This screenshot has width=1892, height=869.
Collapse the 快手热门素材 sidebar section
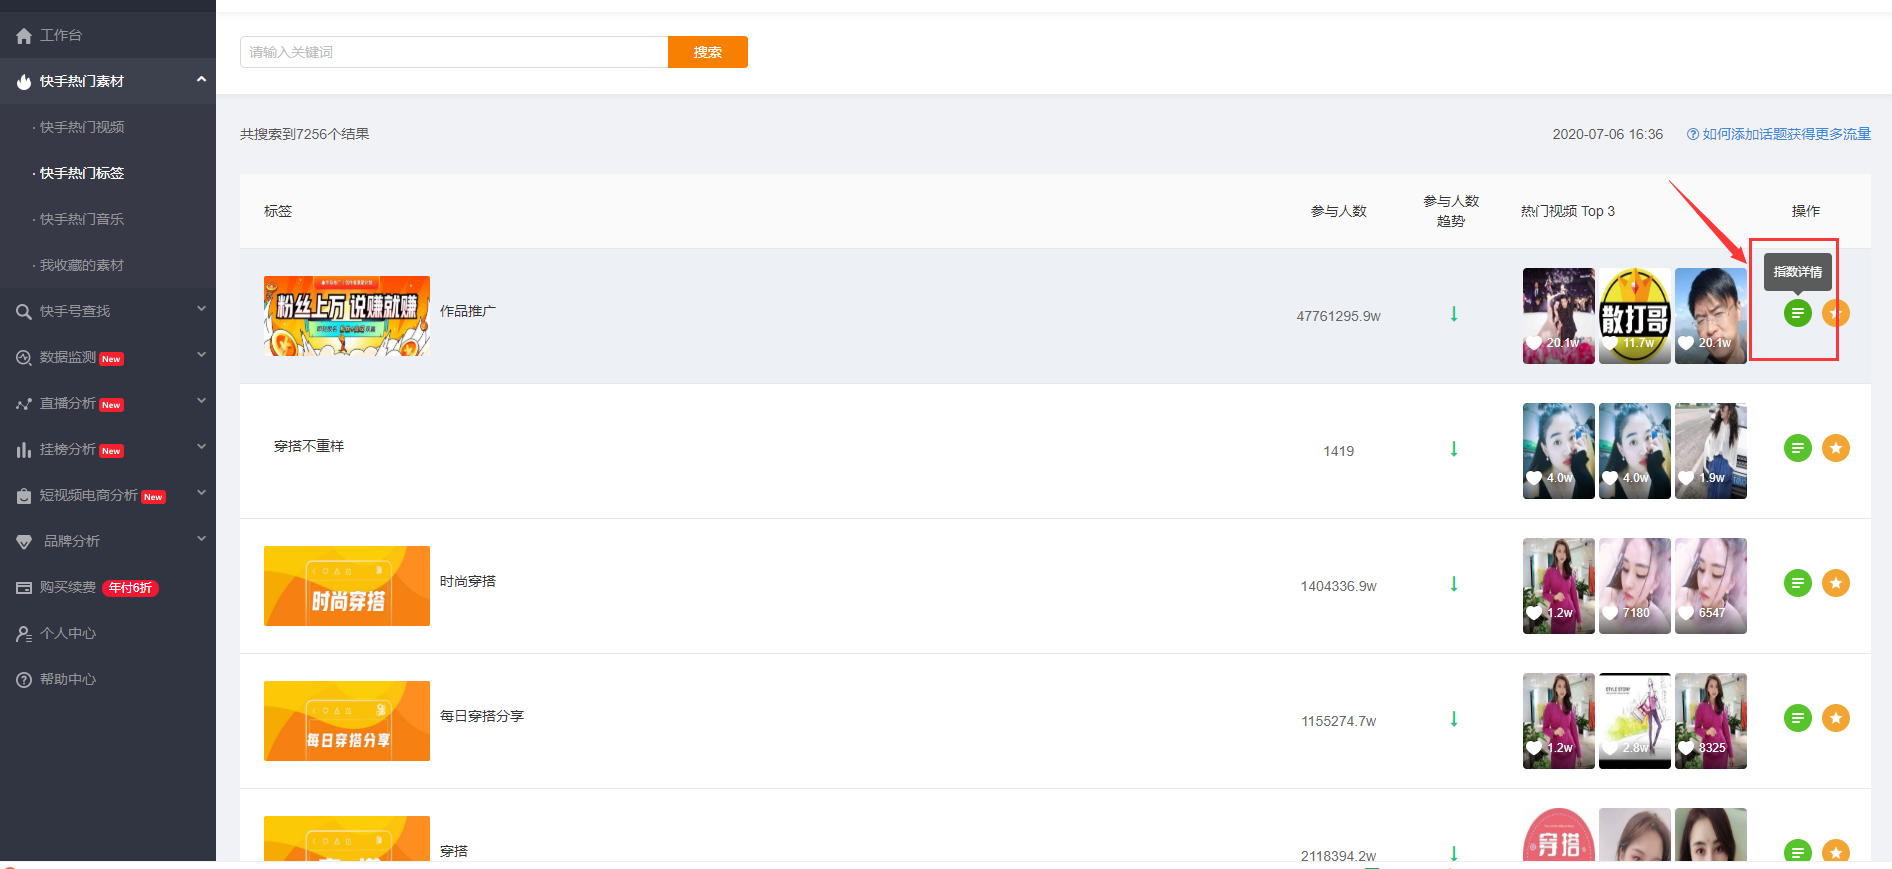[x=201, y=80]
